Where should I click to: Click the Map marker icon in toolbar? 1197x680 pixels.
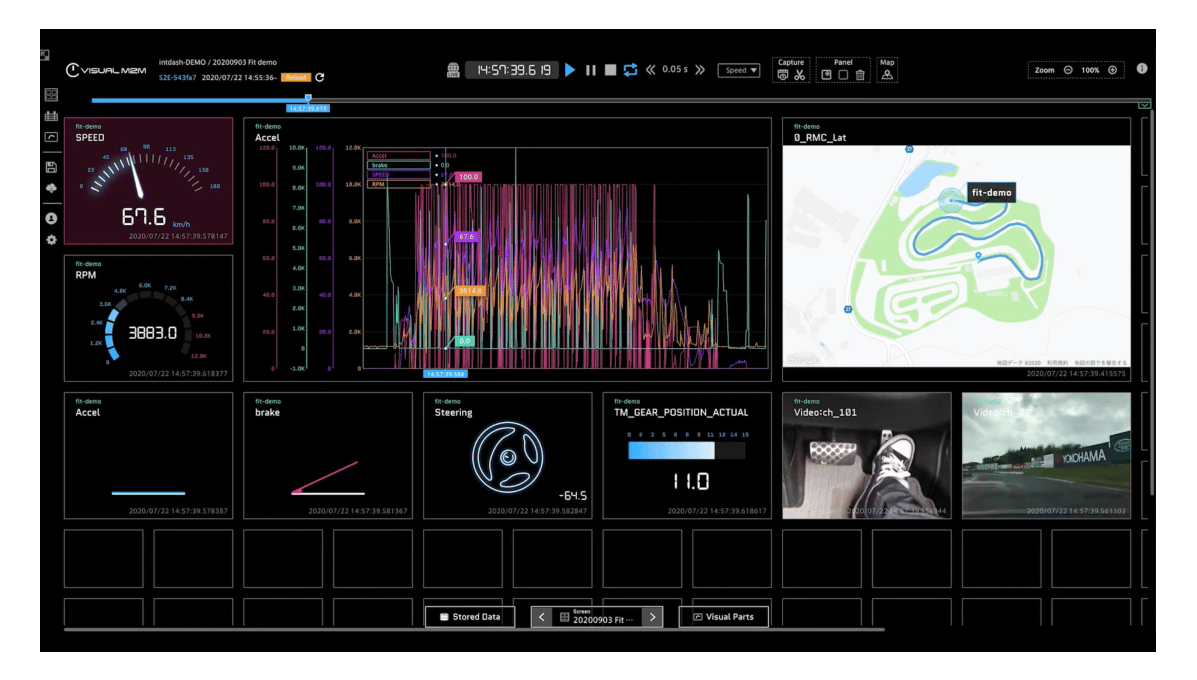pyautogui.click(x=887, y=75)
